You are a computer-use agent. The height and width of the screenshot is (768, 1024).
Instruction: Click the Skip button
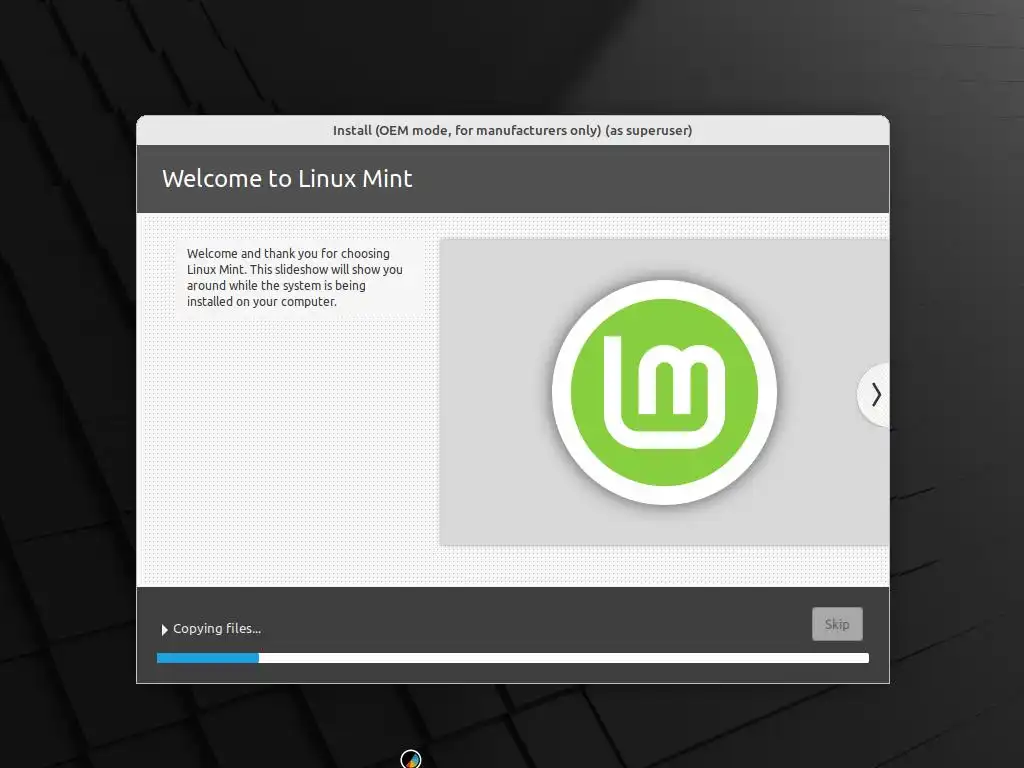837,624
